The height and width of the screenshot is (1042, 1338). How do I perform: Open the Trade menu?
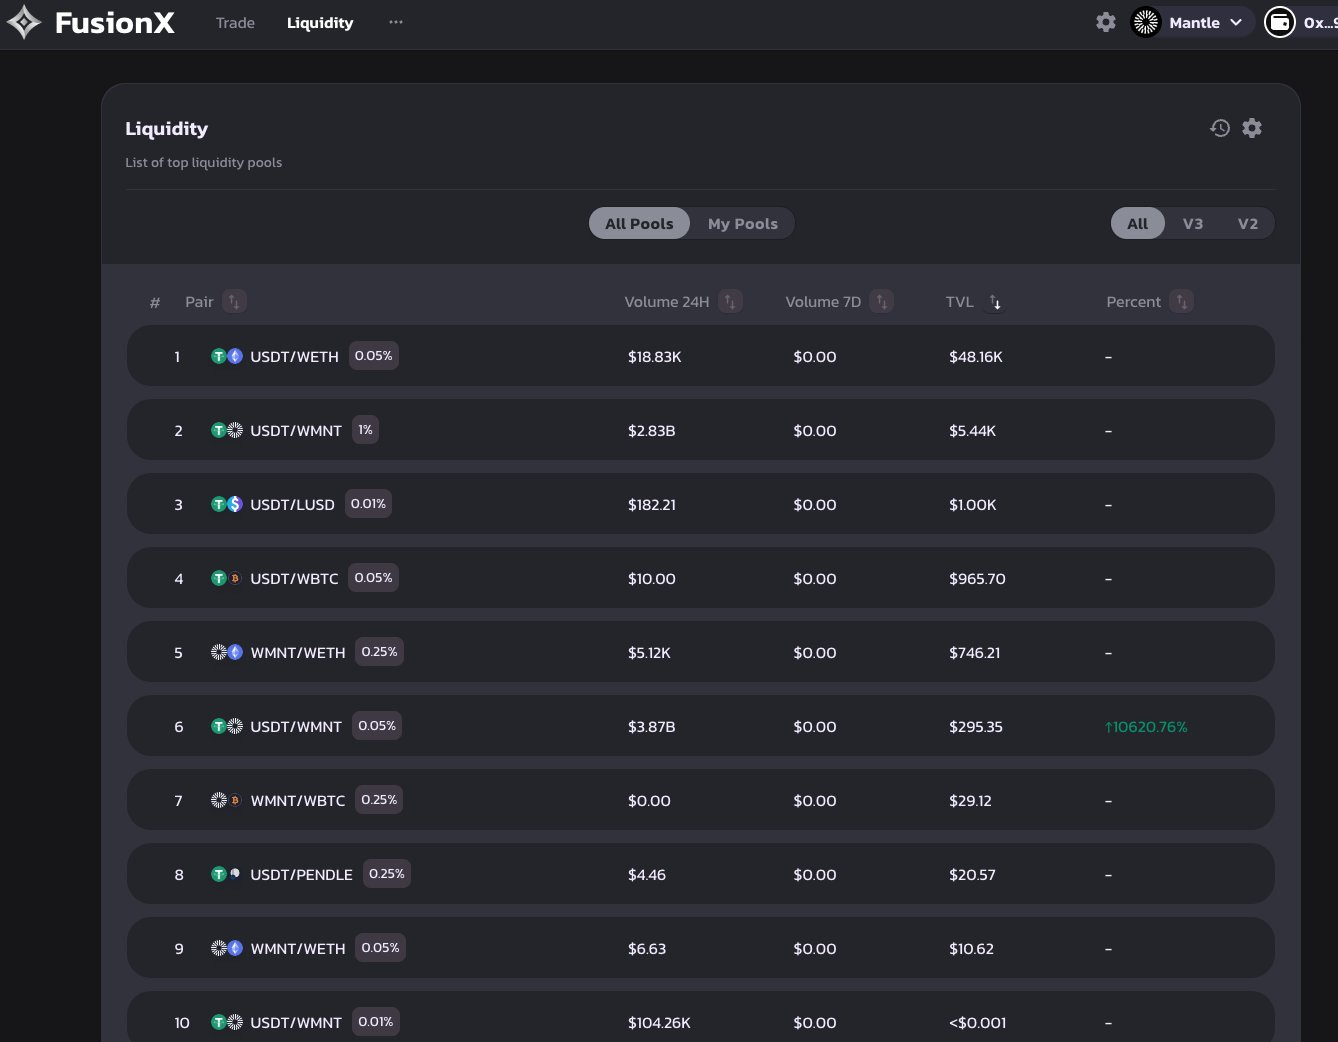click(x=235, y=23)
